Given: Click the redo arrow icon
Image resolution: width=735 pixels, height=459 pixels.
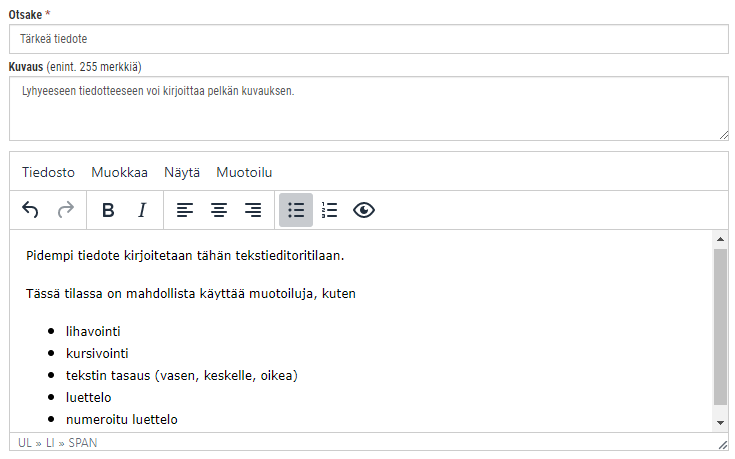Looking at the screenshot, I should point(66,210).
